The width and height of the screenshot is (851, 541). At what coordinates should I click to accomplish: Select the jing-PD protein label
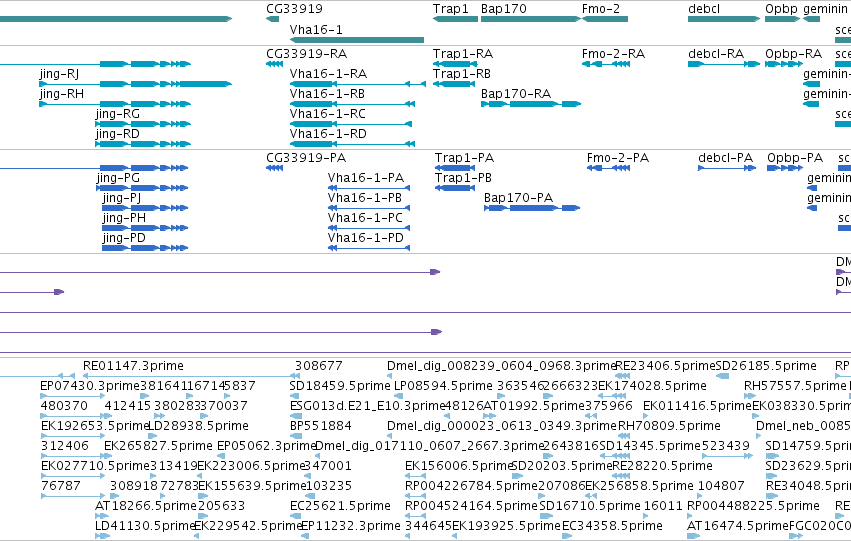(x=124, y=239)
